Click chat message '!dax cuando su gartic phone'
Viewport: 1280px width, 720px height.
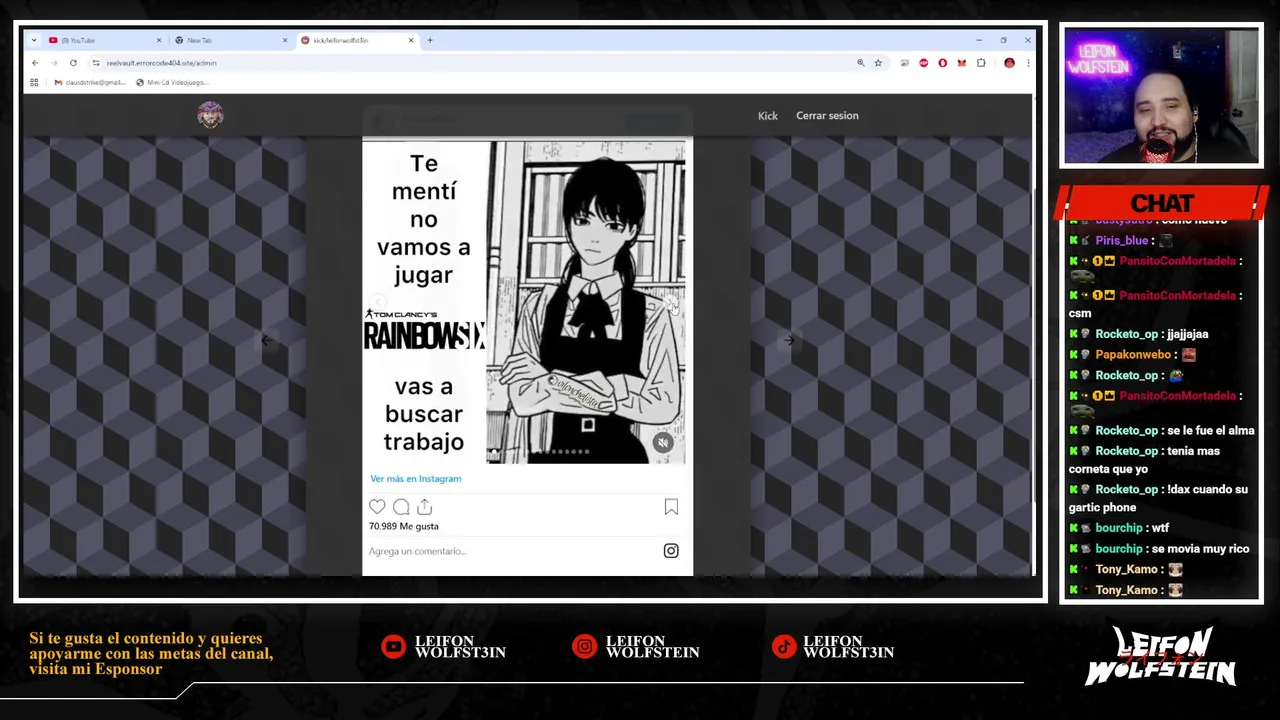click(1158, 498)
